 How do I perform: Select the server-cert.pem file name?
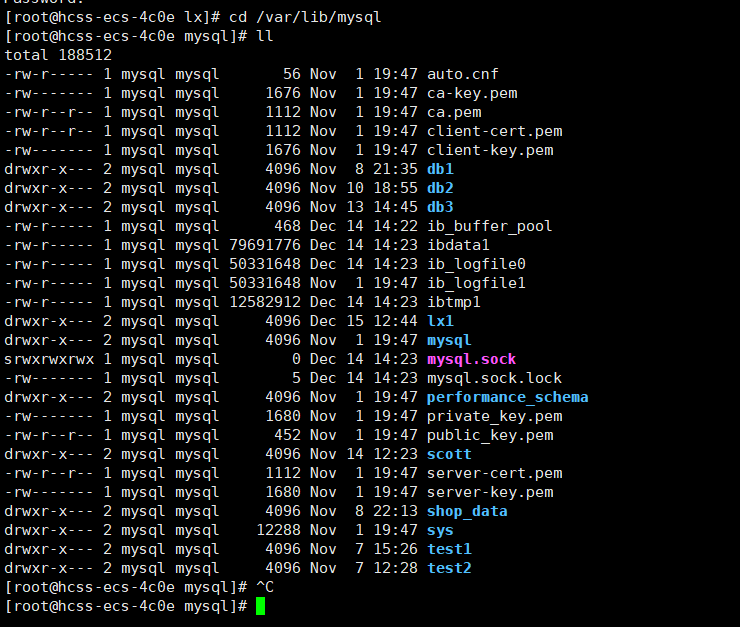click(x=495, y=473)
